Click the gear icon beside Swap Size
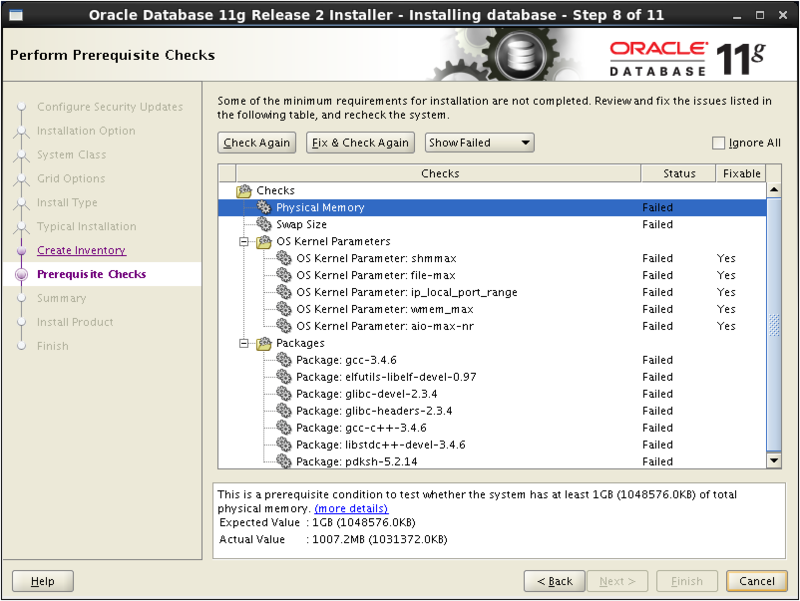The height and width of the screenshot is (601, 800). 264,224
